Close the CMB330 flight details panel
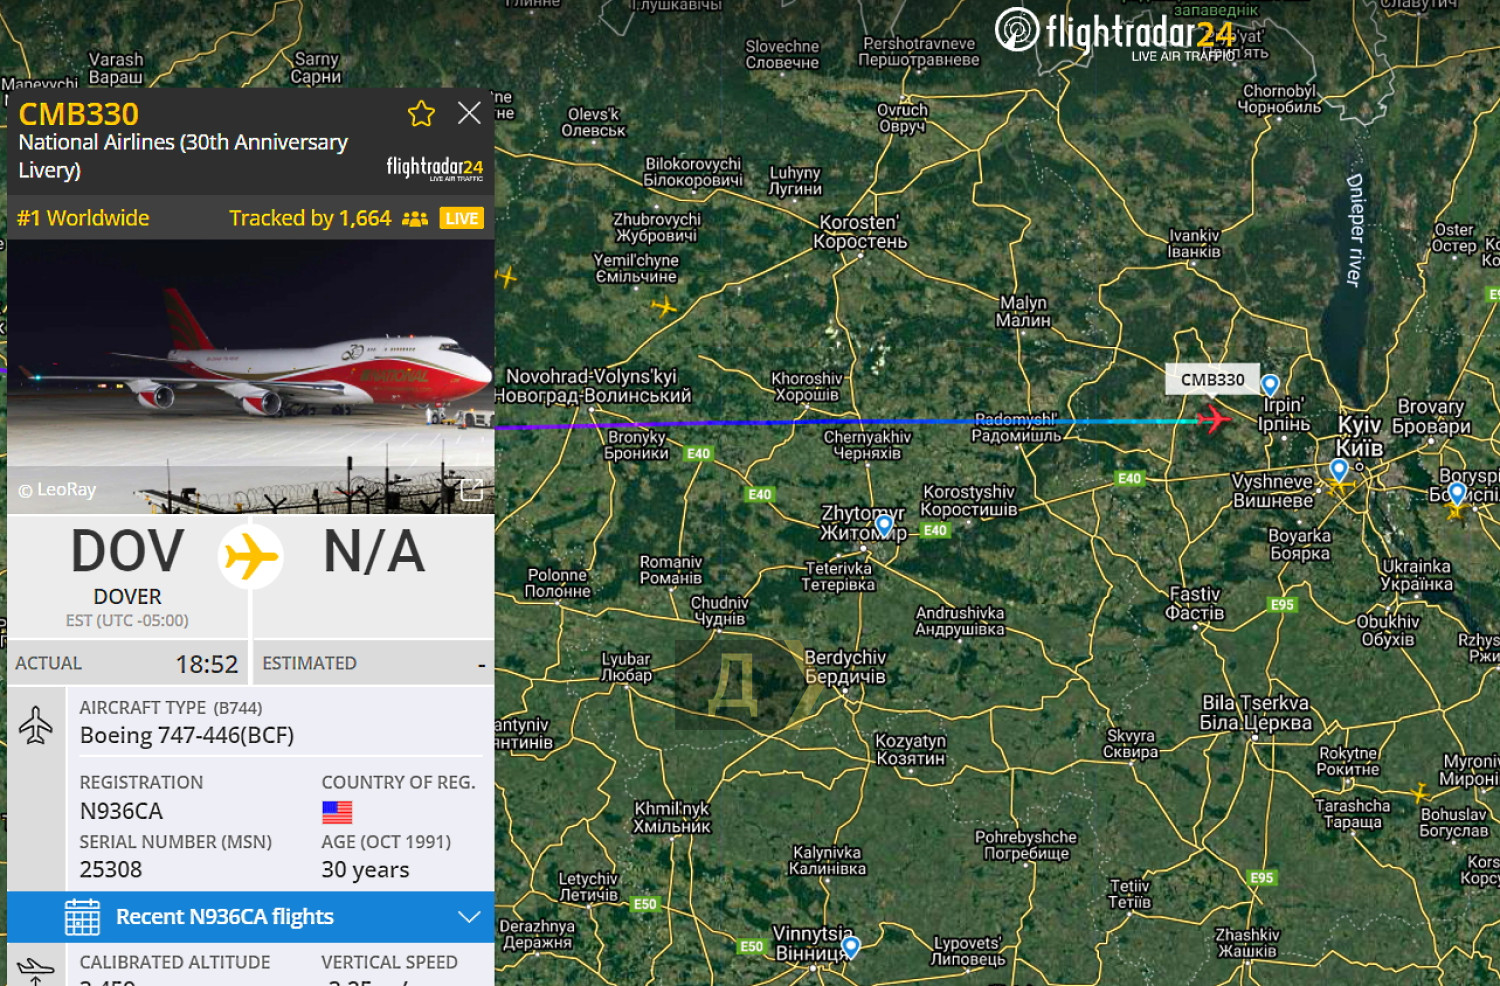Viewport: 1500px width, 986px height. [x=469, y=113]
